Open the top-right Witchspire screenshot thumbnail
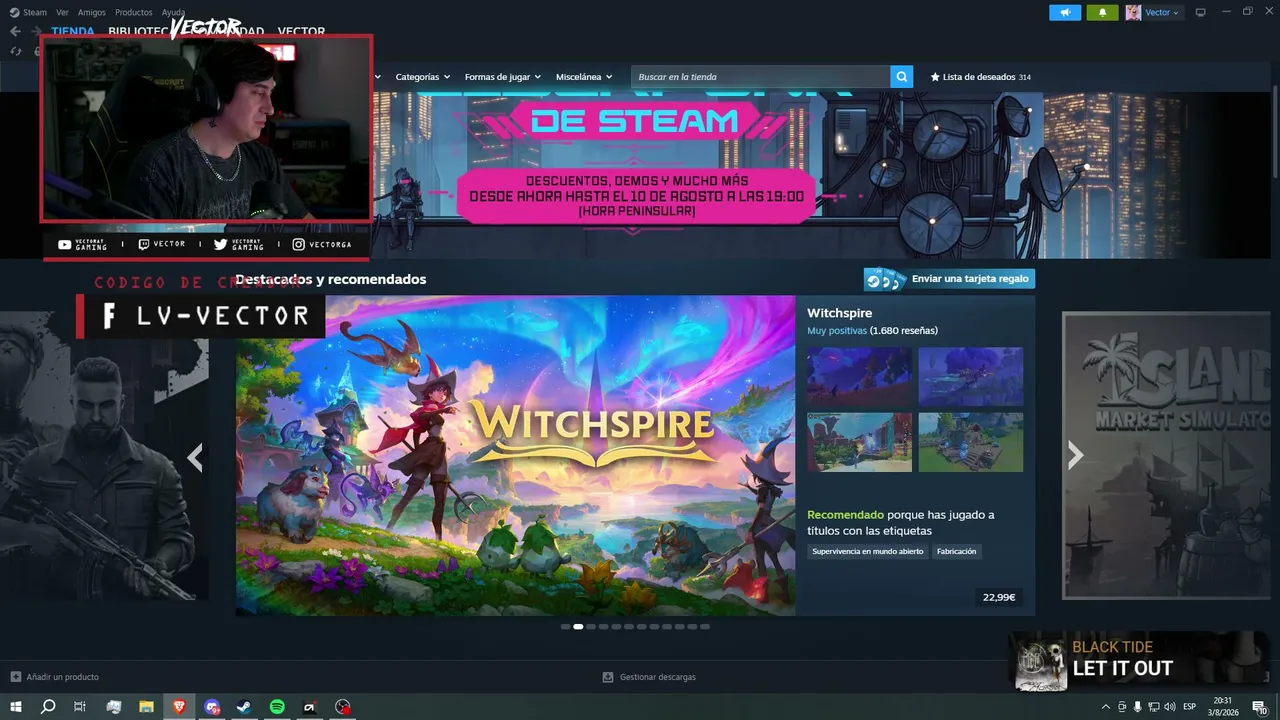Image resolution: width=1280 pixels, height=720 pixels. (x=971, y=376)
